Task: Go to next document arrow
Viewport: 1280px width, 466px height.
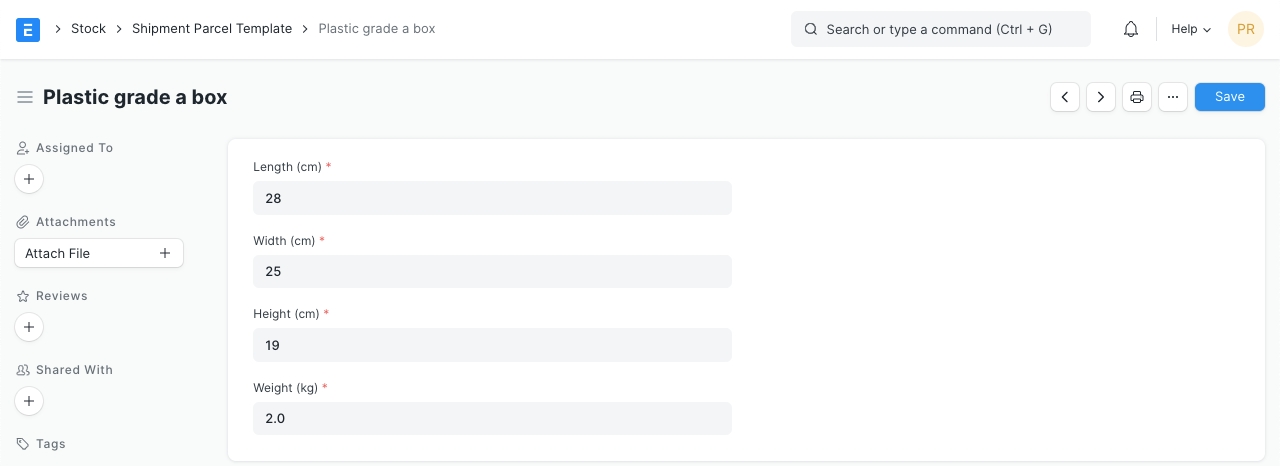Action: pyautogui.click(x=1101, y=97)
